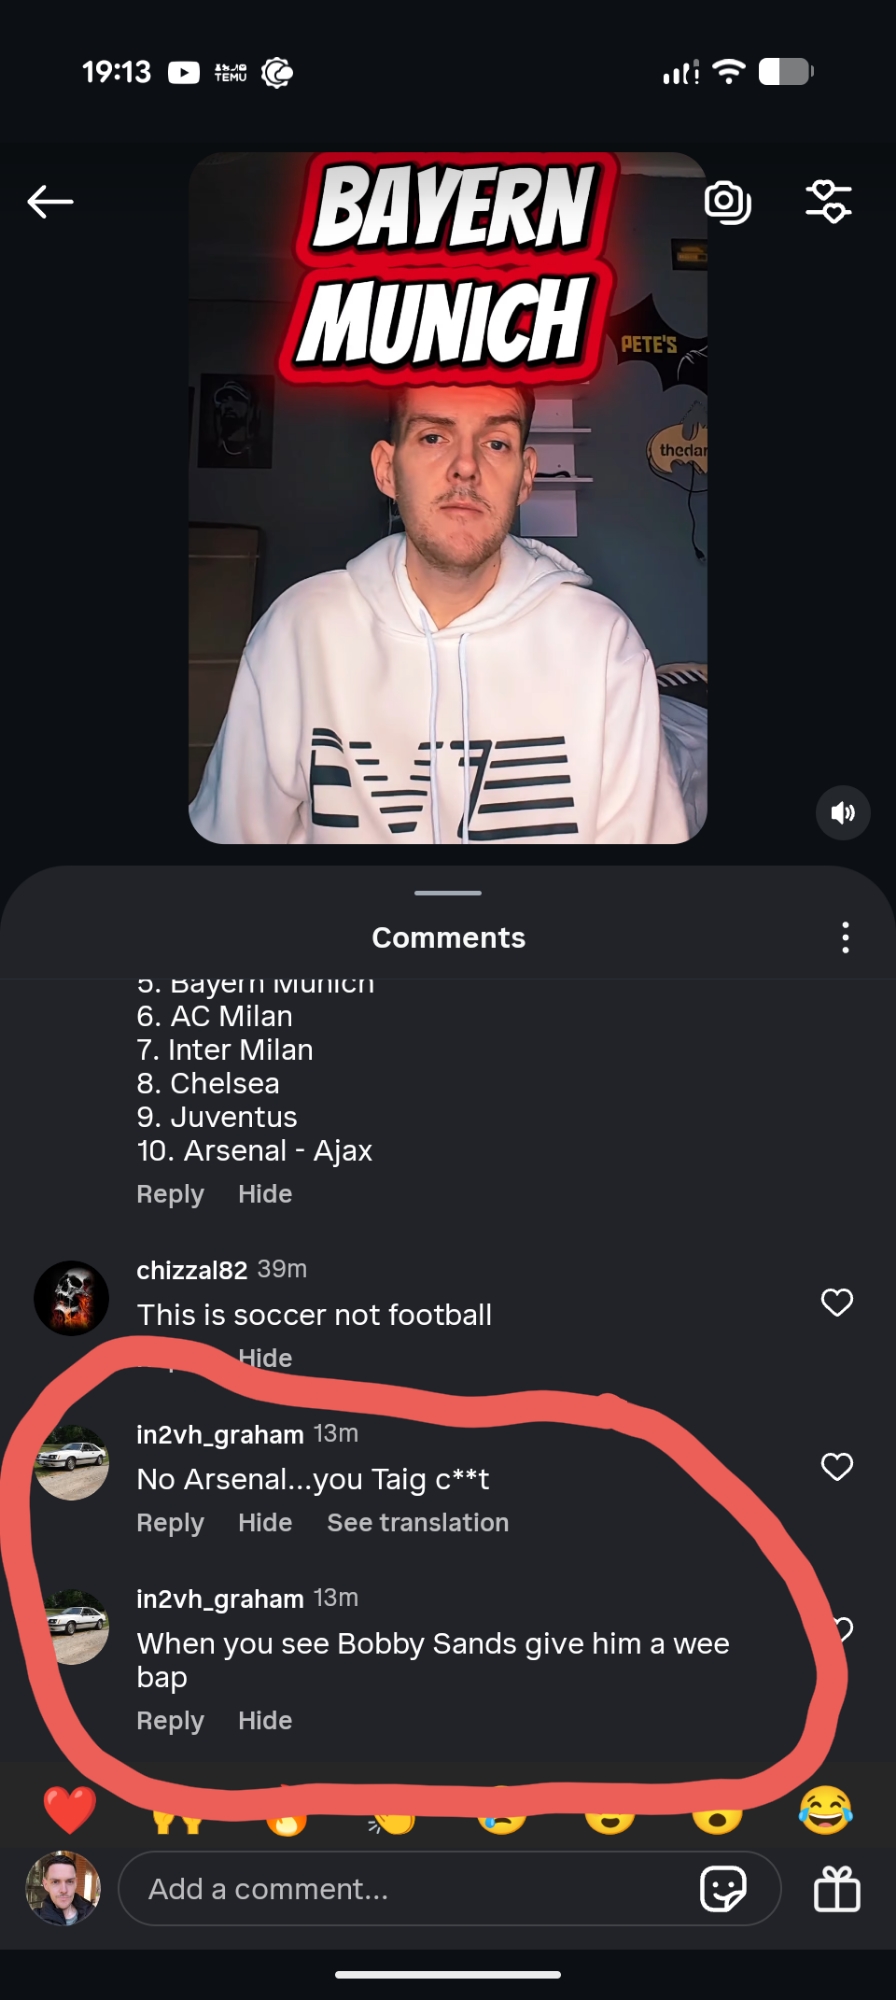Hide the top club list comment
896x2000 pixels.
coord(265,1194)
